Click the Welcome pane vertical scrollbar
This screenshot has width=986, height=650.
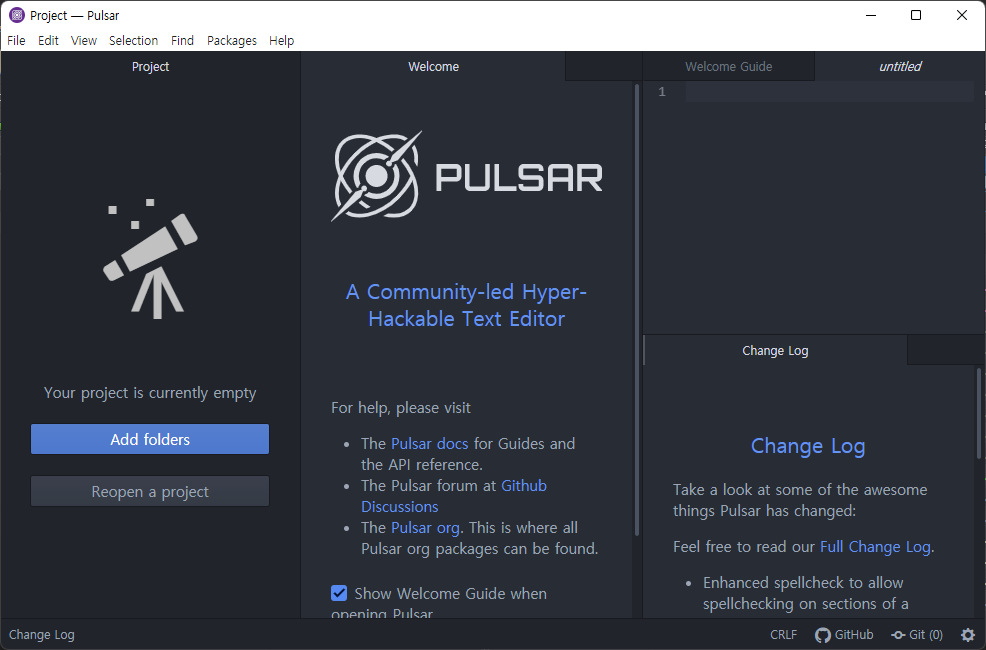coord(637,309)
